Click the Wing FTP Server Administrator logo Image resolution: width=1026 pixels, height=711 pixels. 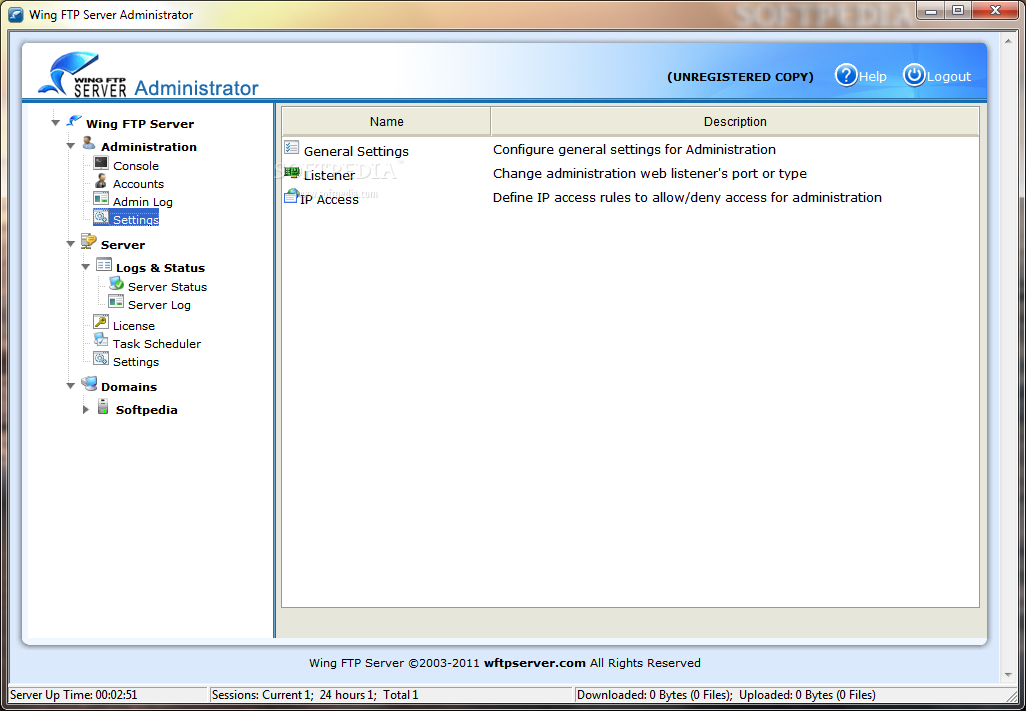coord(148,76)
